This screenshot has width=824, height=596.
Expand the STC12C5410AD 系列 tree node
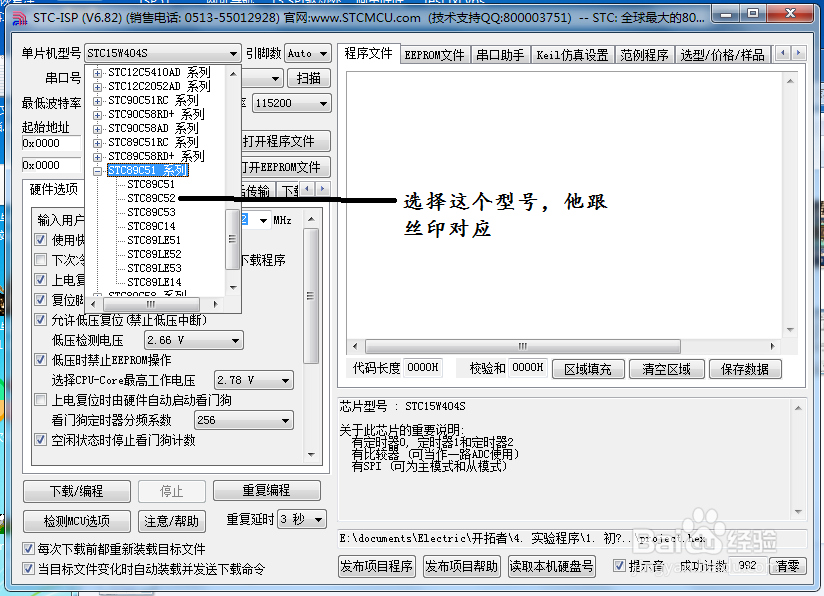click(97, 73)
